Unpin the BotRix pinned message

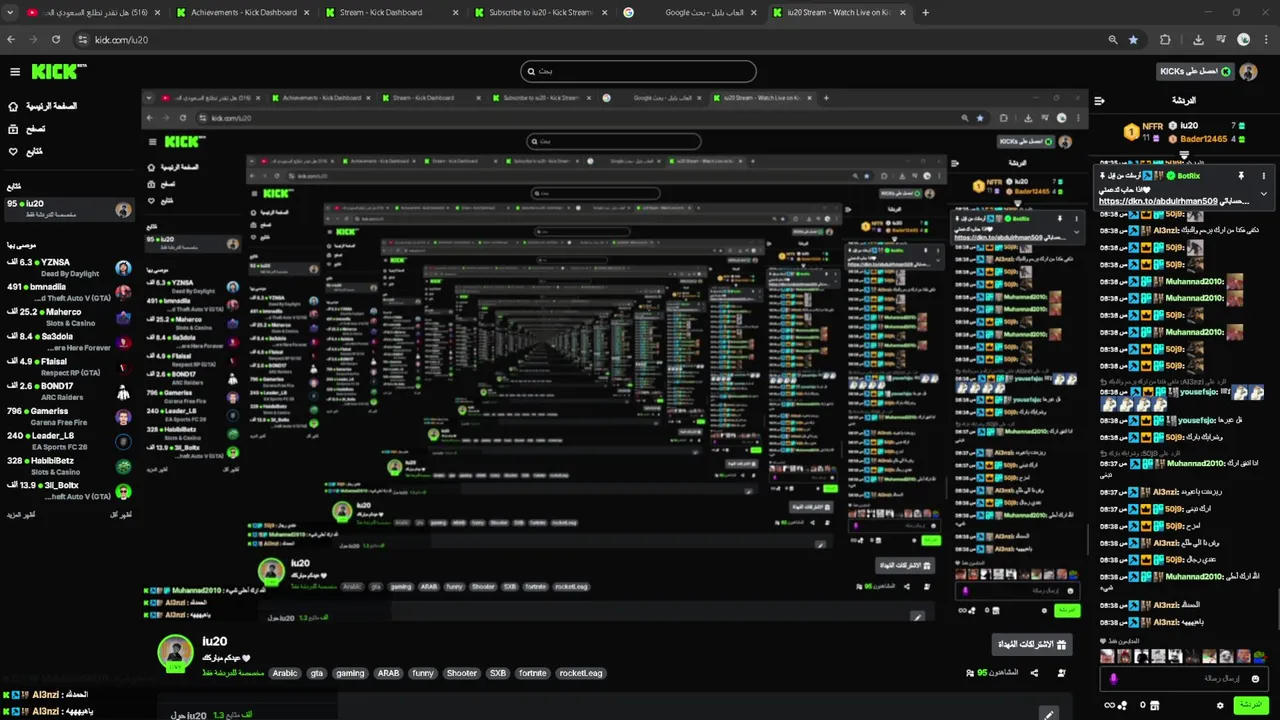coord(1241,176)
